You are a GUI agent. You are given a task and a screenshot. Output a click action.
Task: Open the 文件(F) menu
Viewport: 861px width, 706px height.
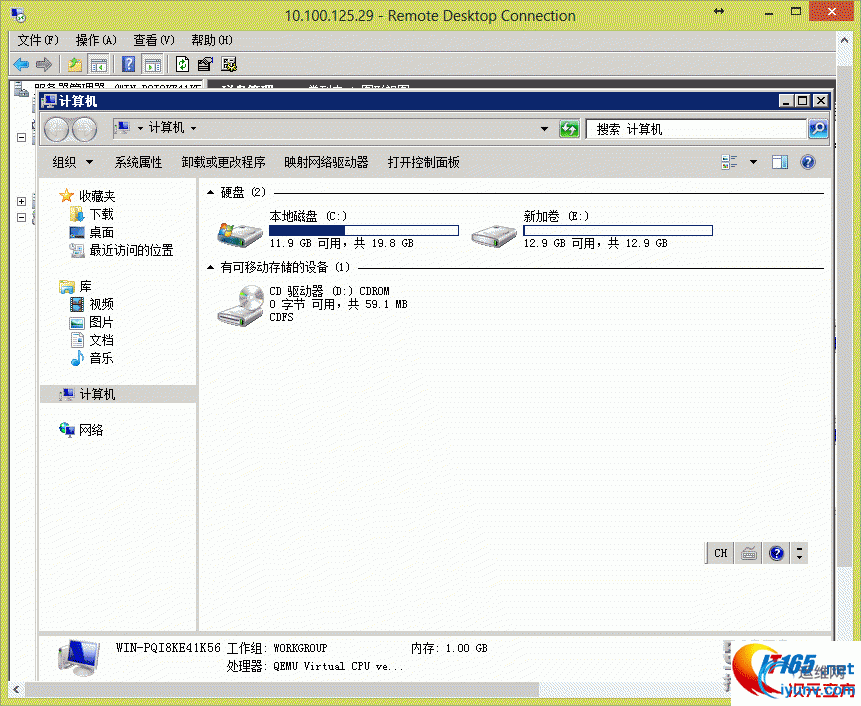[x=38, y=40]
